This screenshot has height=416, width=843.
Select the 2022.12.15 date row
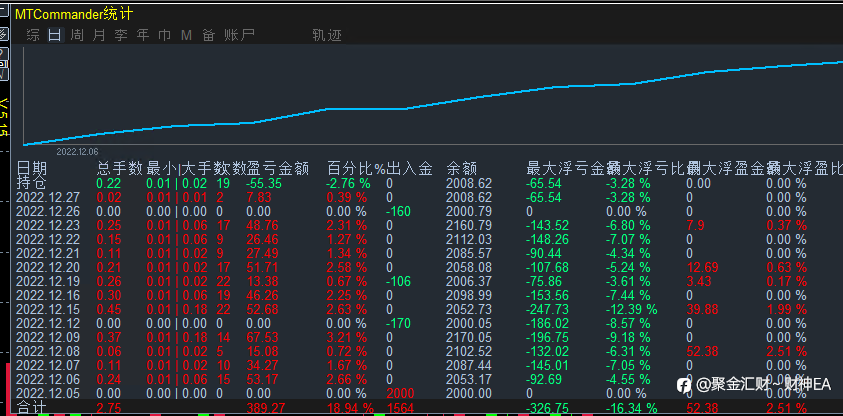[x=48, y=309]
